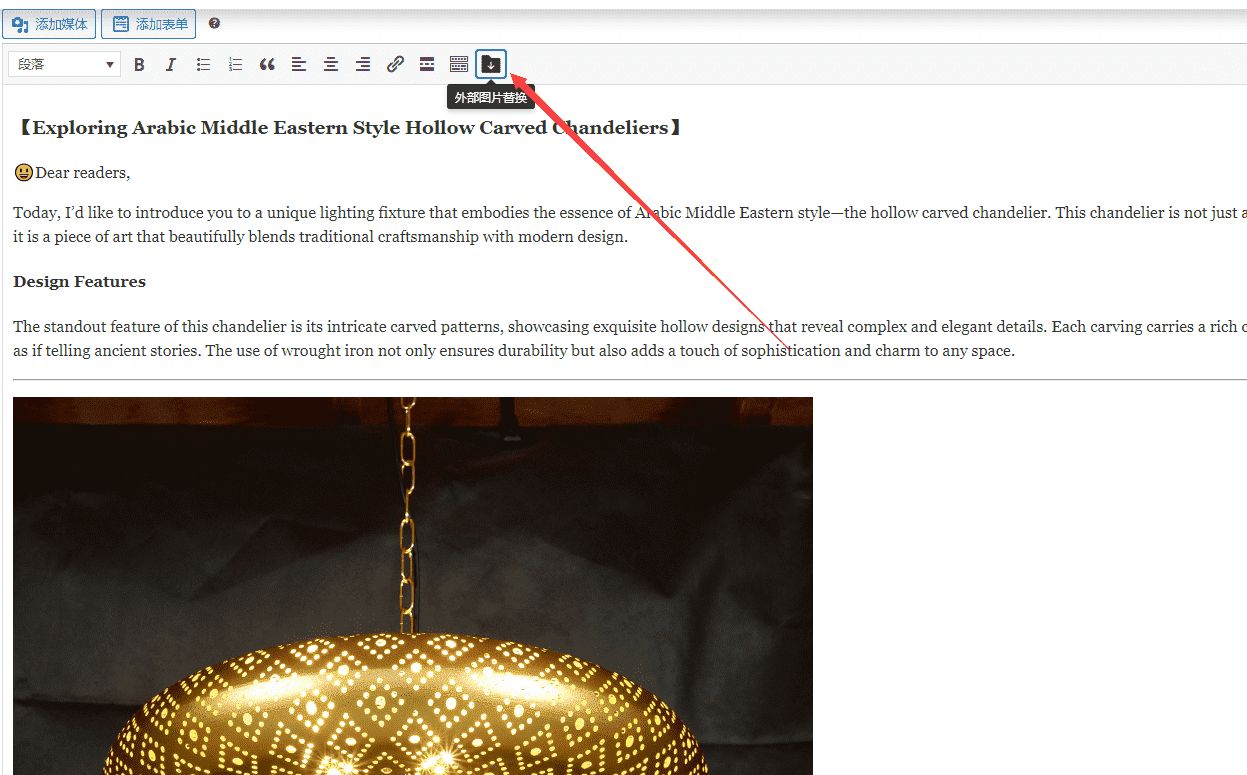Image resolution: width=1247 pixels, height=775 pixels.
Task: Apply blockquote formatting
Action: point(267,64)
